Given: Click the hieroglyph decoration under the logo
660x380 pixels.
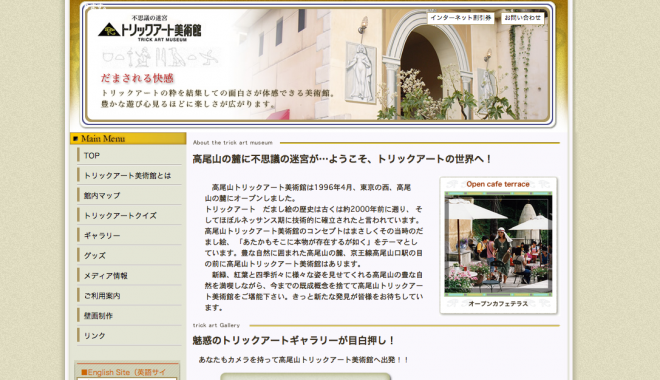Looking at the screenshot, I should pyautogui.click(x=161, y=58).
